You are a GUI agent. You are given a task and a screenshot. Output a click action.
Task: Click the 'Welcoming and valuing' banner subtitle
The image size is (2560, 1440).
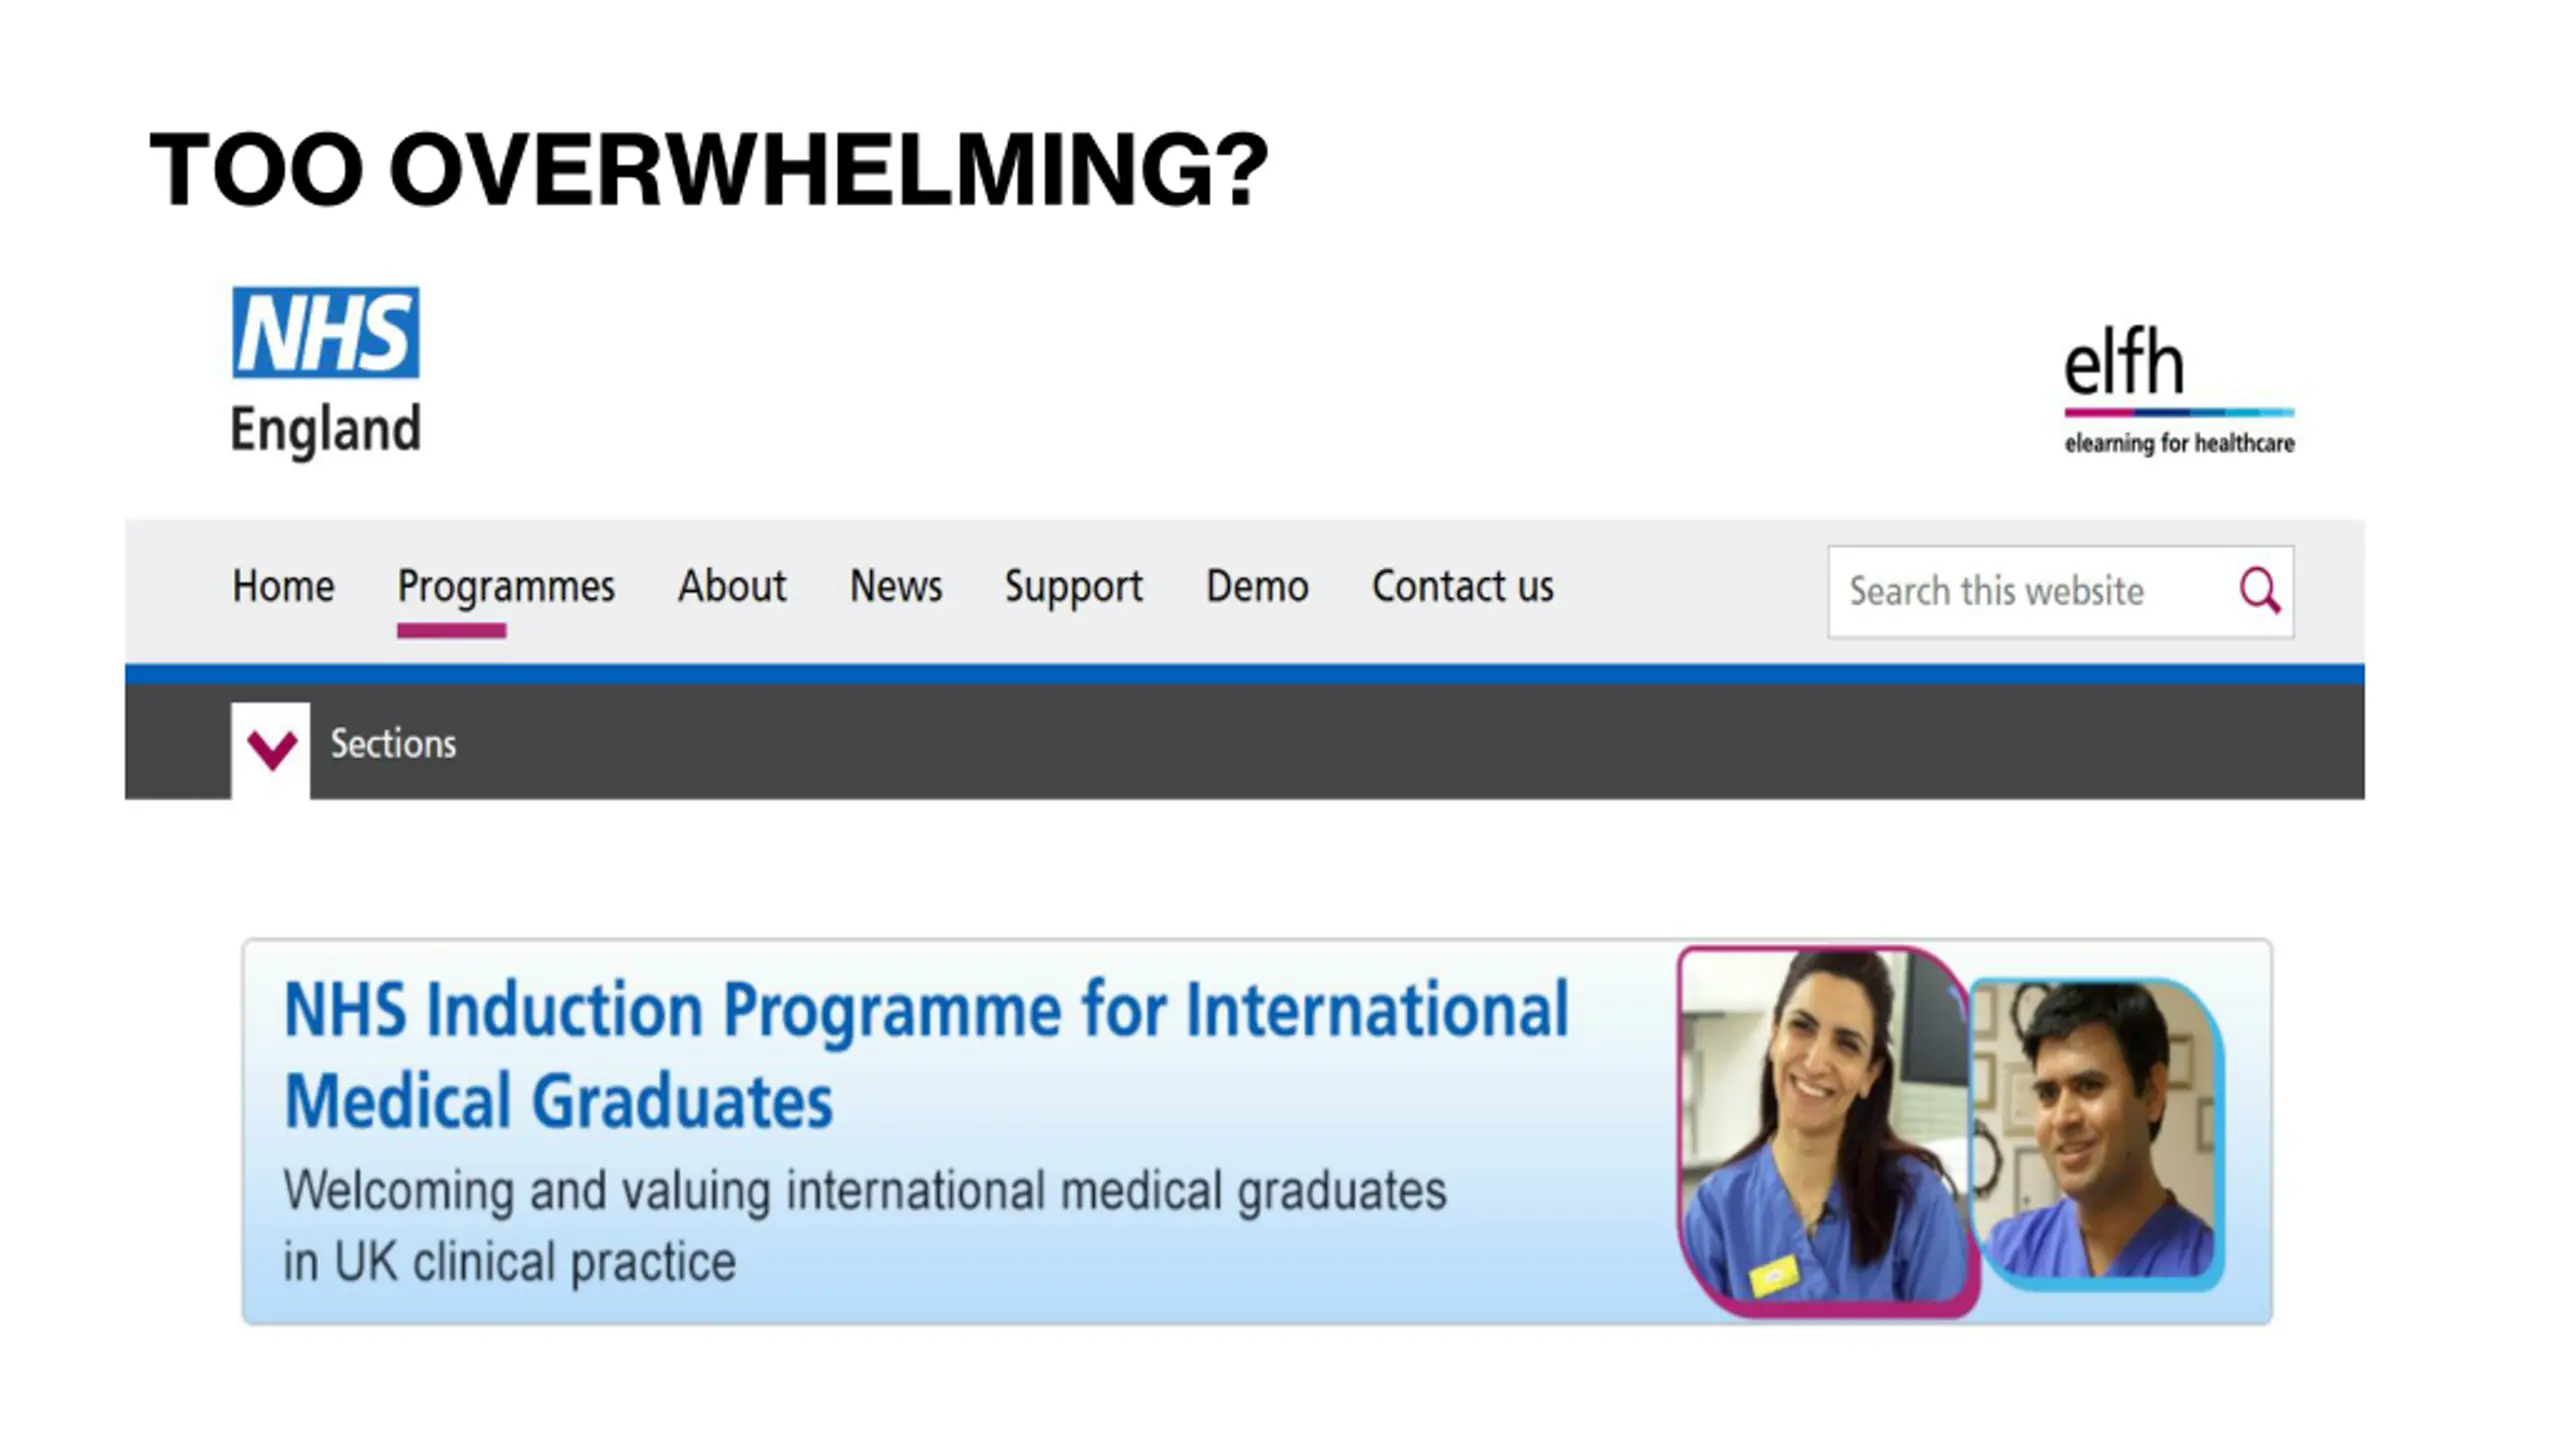pos(864,1226)
